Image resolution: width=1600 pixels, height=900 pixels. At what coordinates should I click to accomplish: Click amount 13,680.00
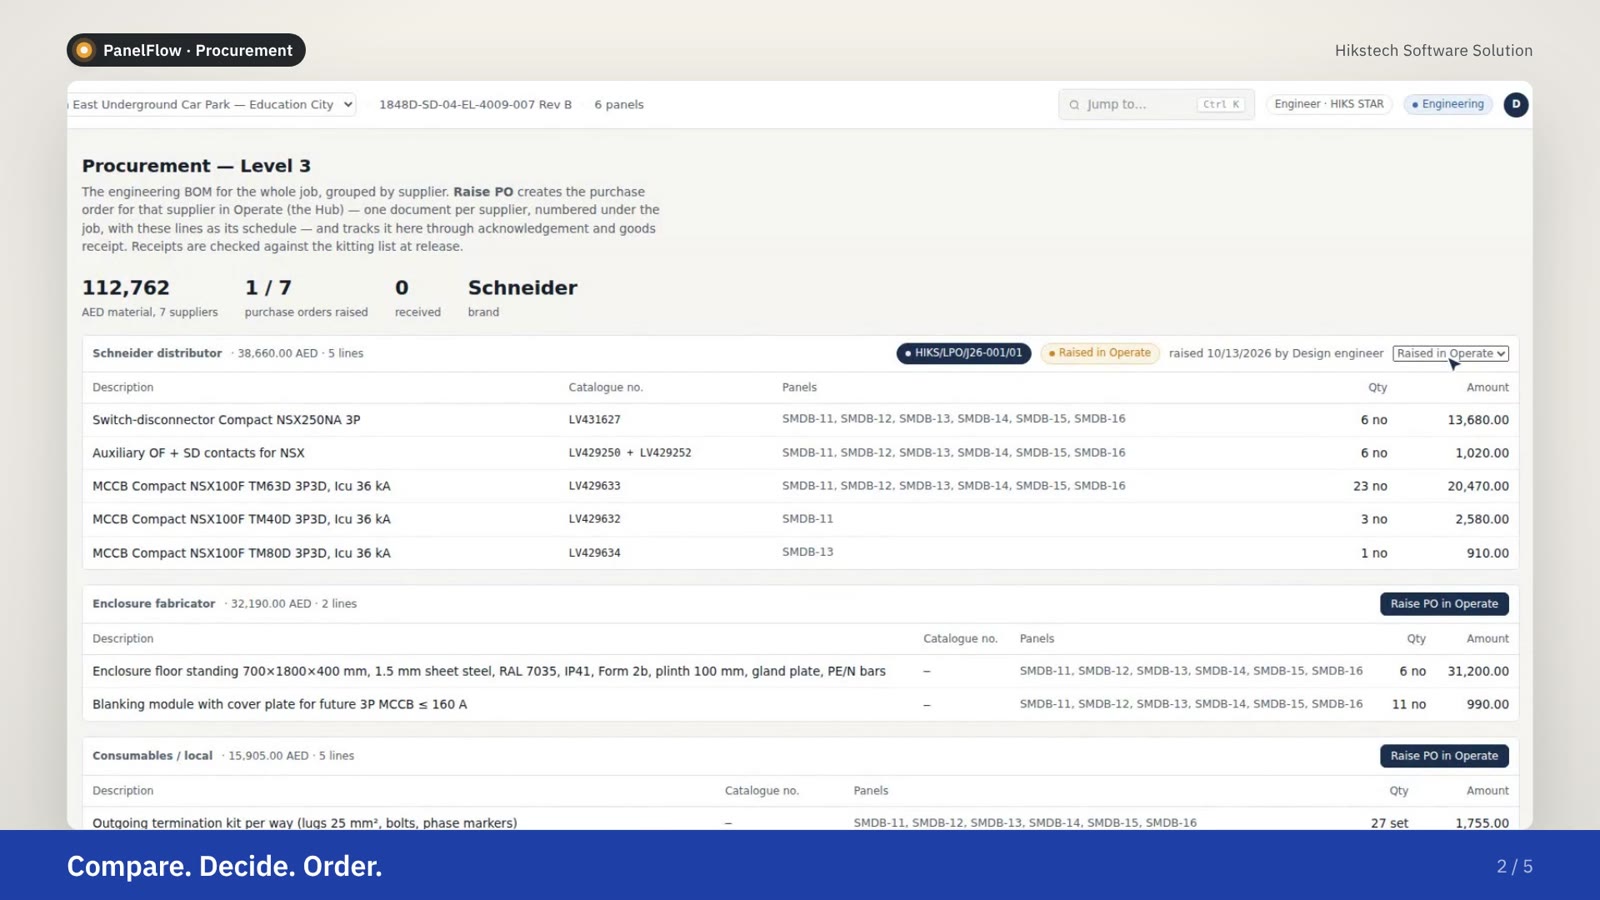[1478, 420]
